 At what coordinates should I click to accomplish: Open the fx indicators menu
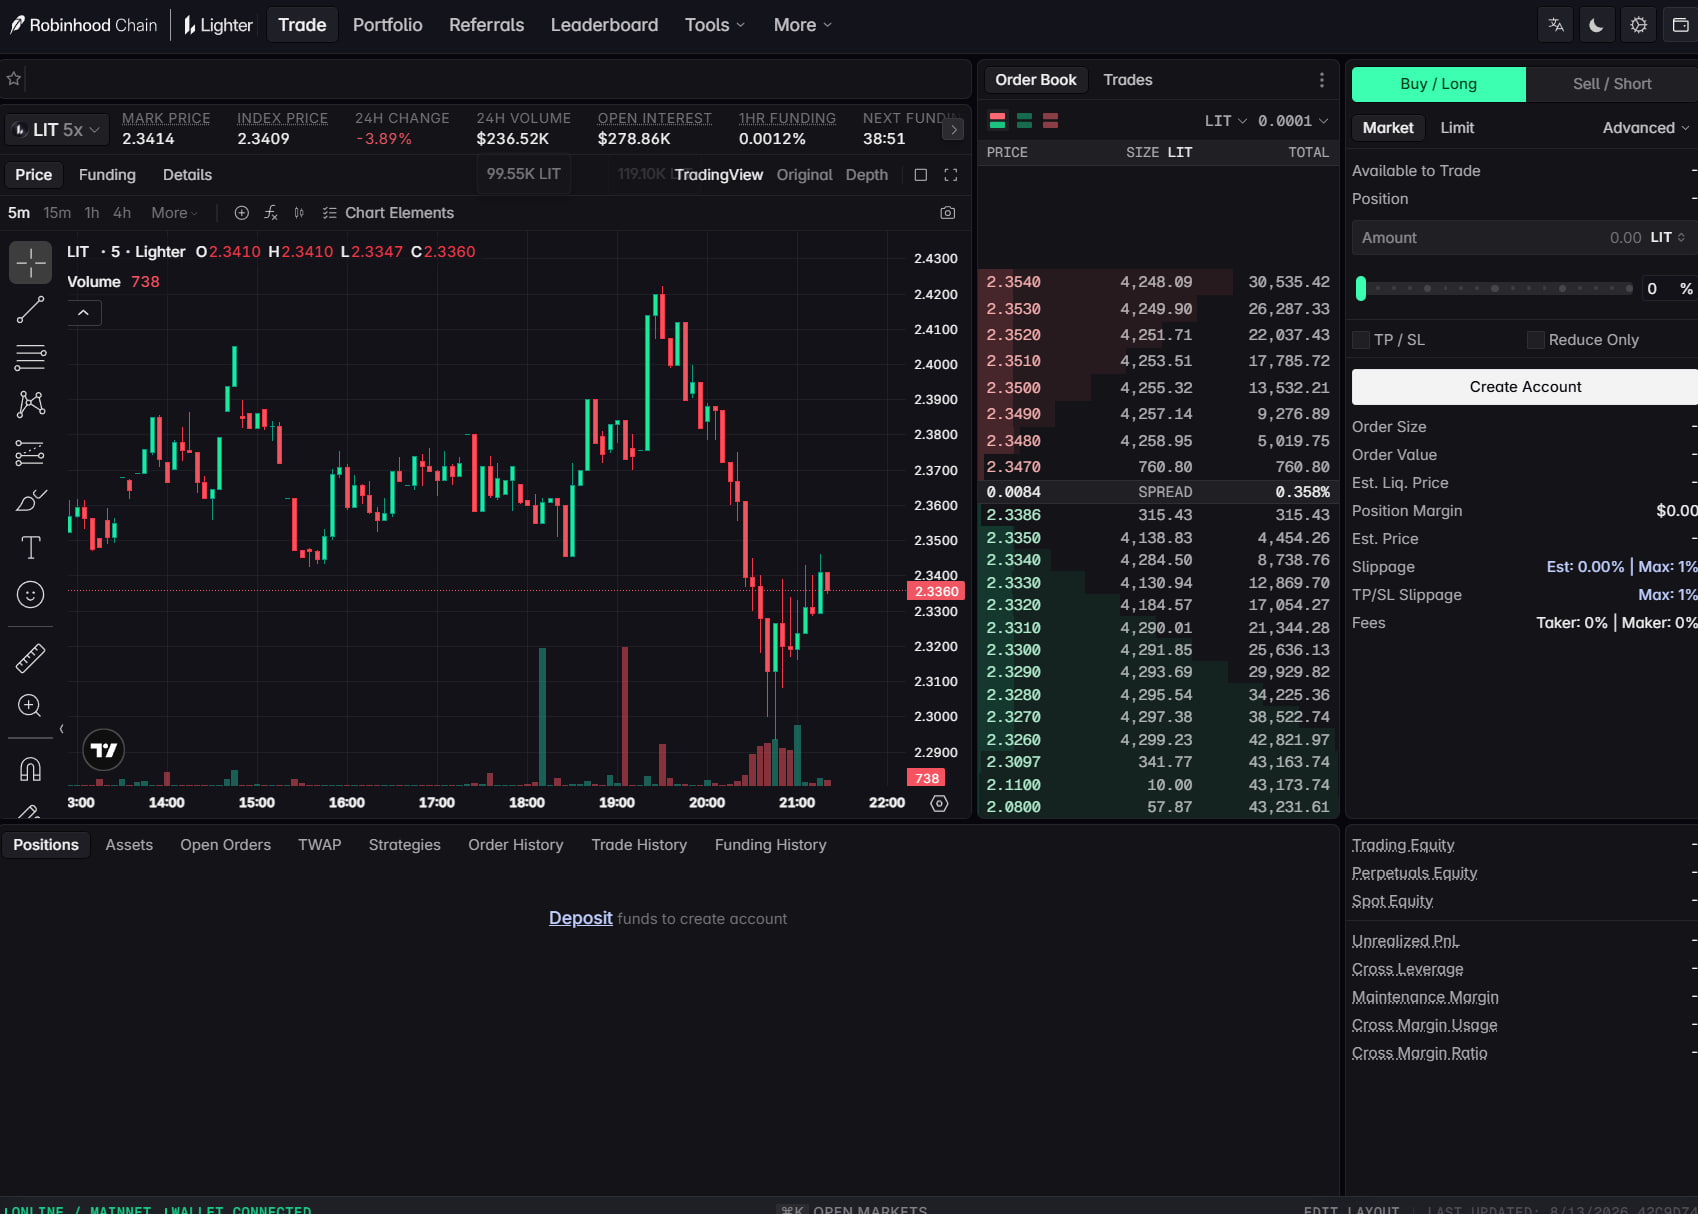[271, 213]
